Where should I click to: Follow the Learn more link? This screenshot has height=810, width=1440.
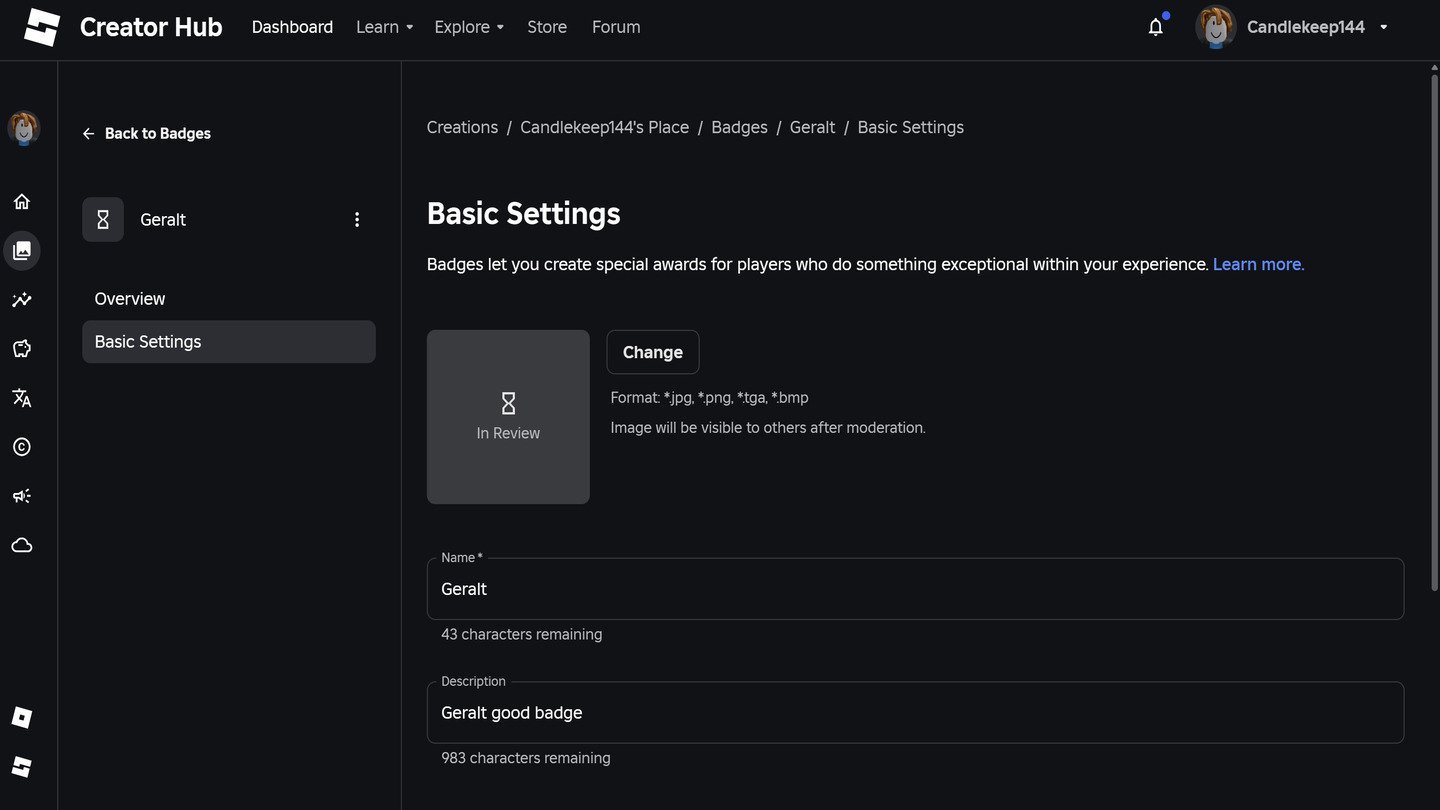pyautogui.click(x=1258, y=264)
